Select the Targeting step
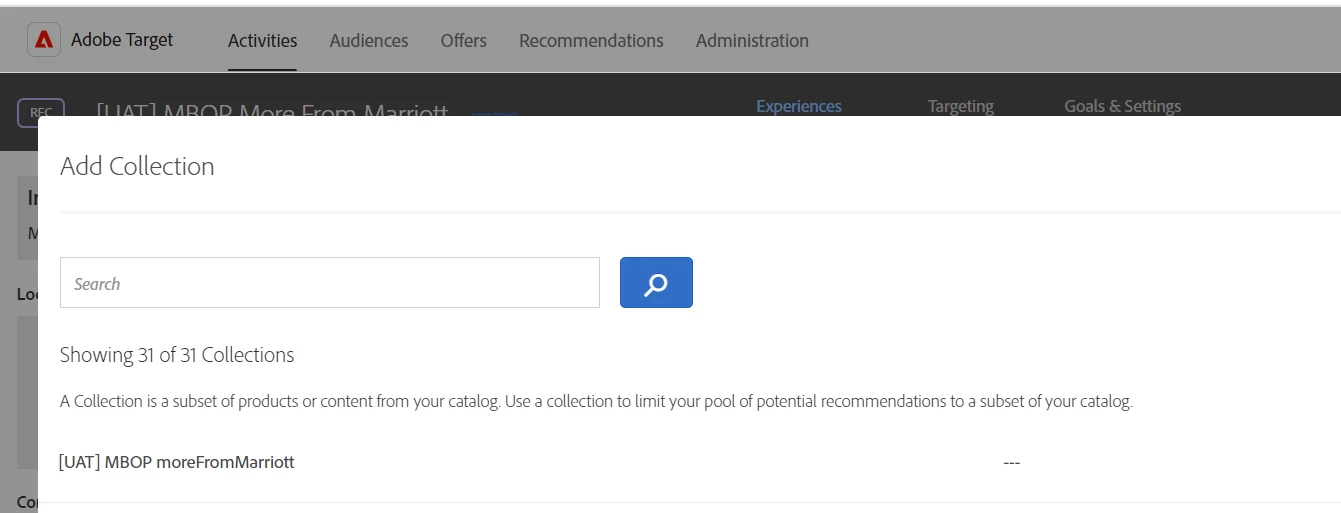 point(961,106)
